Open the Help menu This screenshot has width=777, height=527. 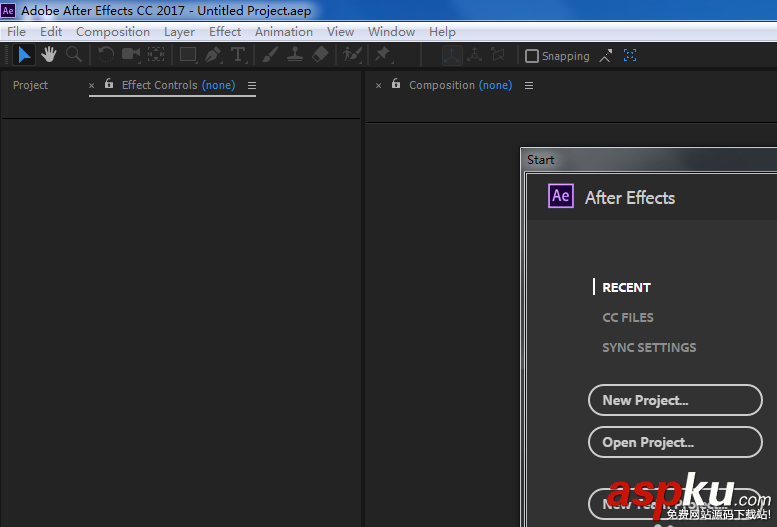coord(443,32)
